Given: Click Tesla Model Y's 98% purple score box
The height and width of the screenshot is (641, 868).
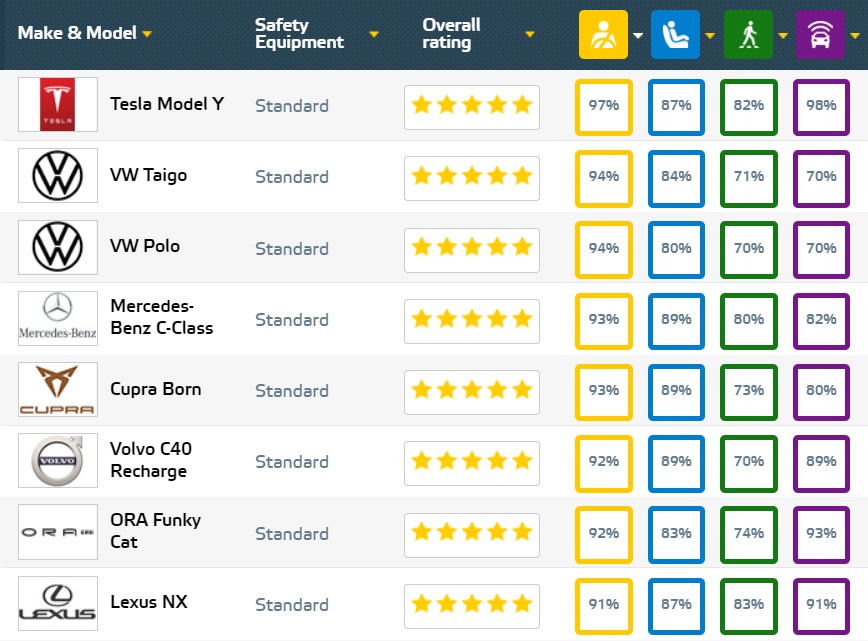Looking at the screenshot, I should [x=820, y=105].
